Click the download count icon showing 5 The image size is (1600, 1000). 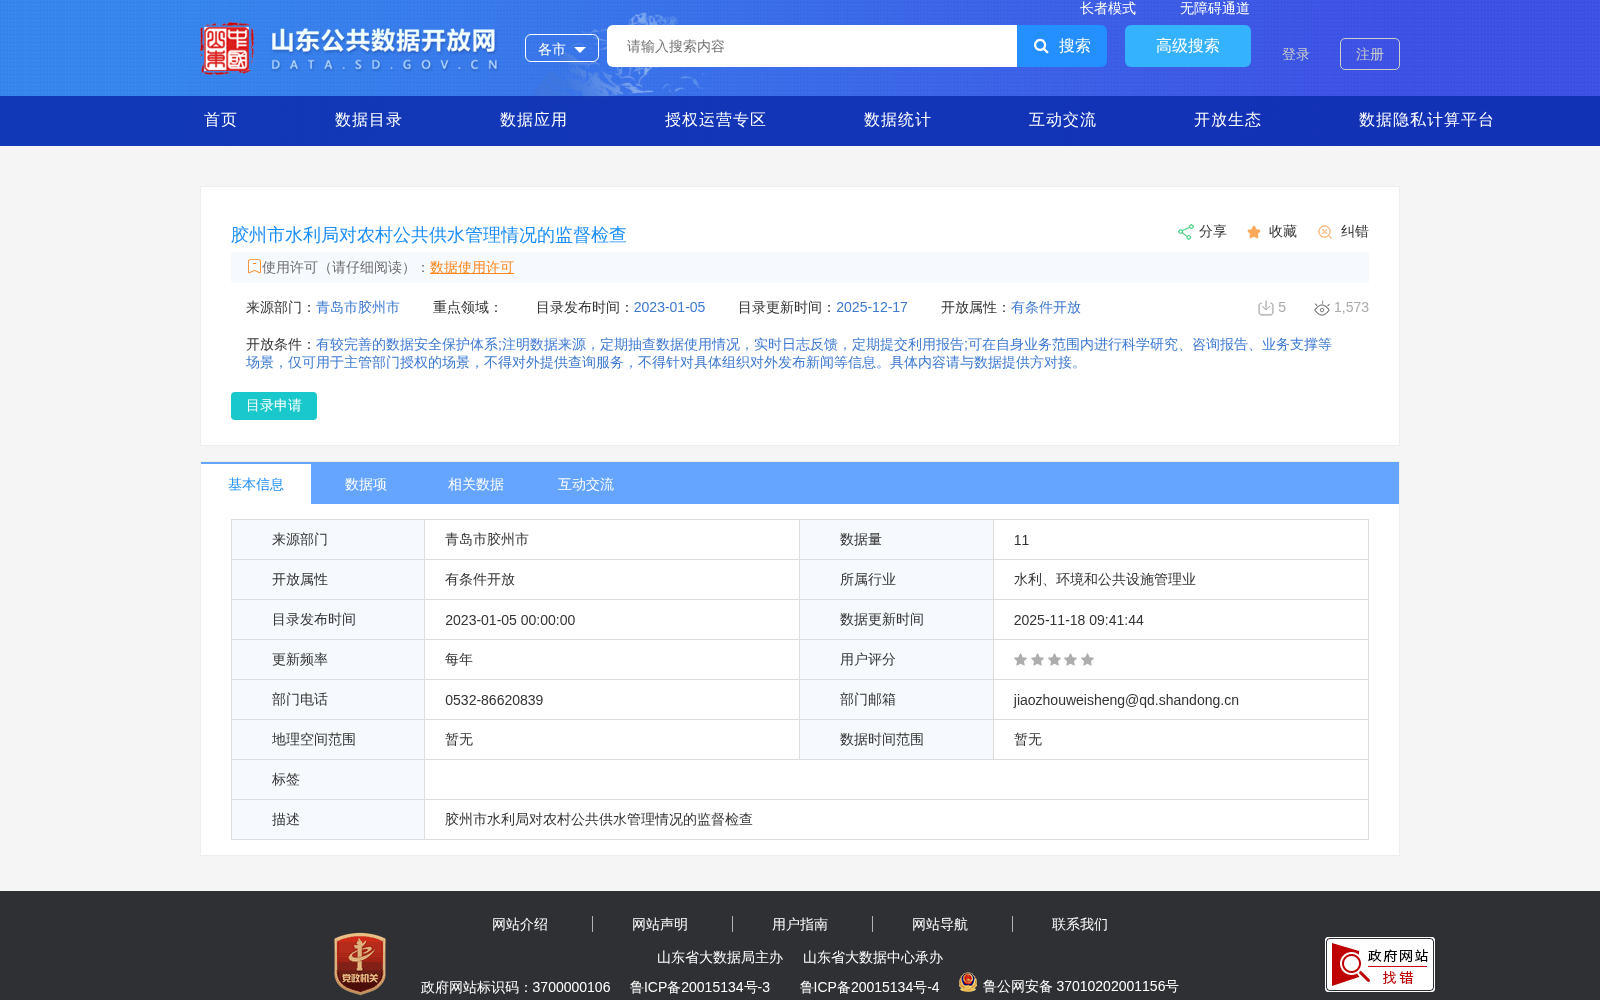point(1265,308)
